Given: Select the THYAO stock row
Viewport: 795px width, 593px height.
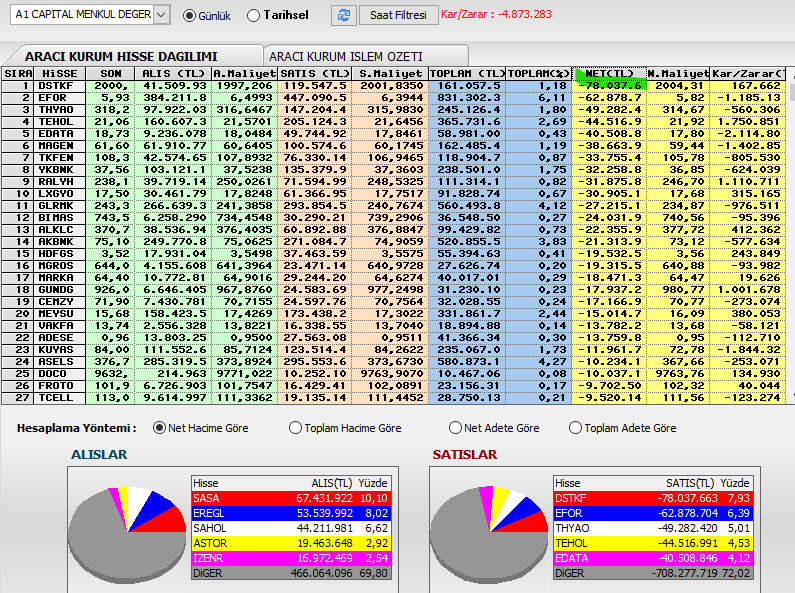Looking at the screenshot, I should [393, 110].
